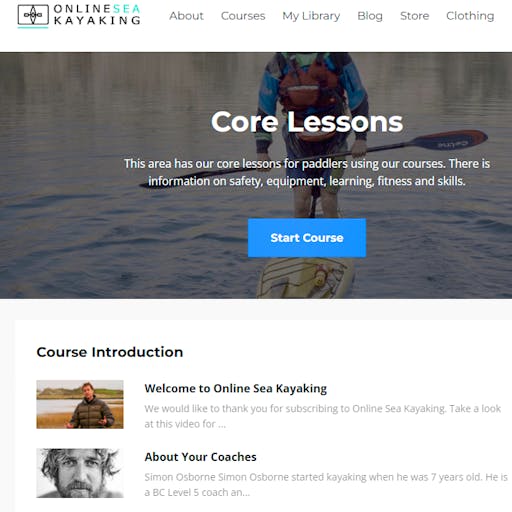Click the Online Sea Kayaking logo text

point(97,15)
